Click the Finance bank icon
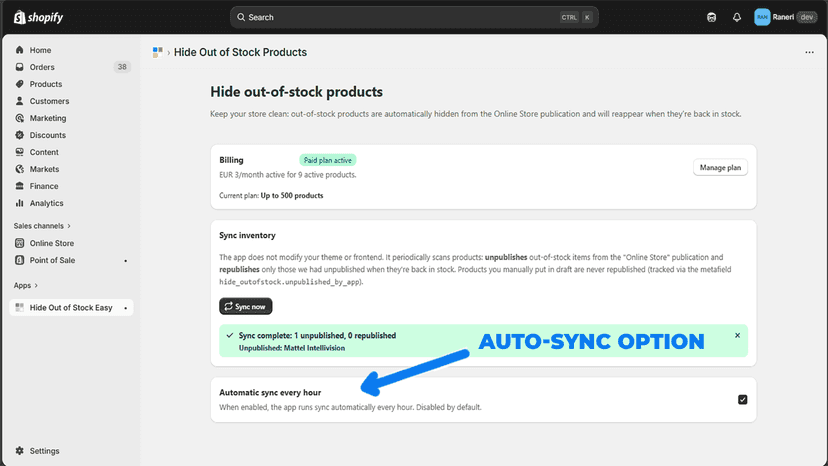Screen dimensions: 828x466 (20, 186)
